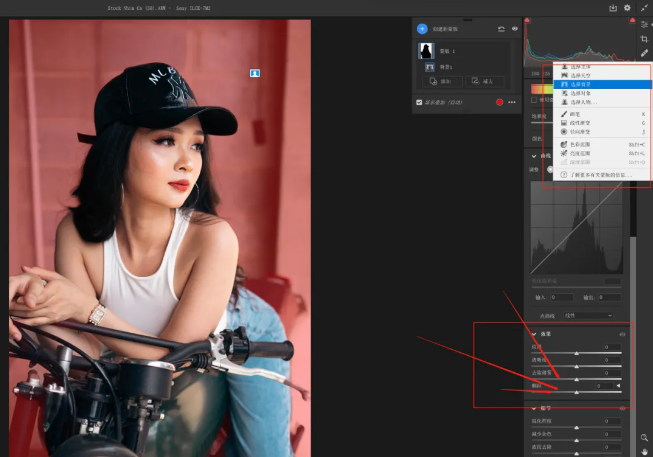Toggle the effects section eye icon
The image size is (653, 457).
(624, 334)
